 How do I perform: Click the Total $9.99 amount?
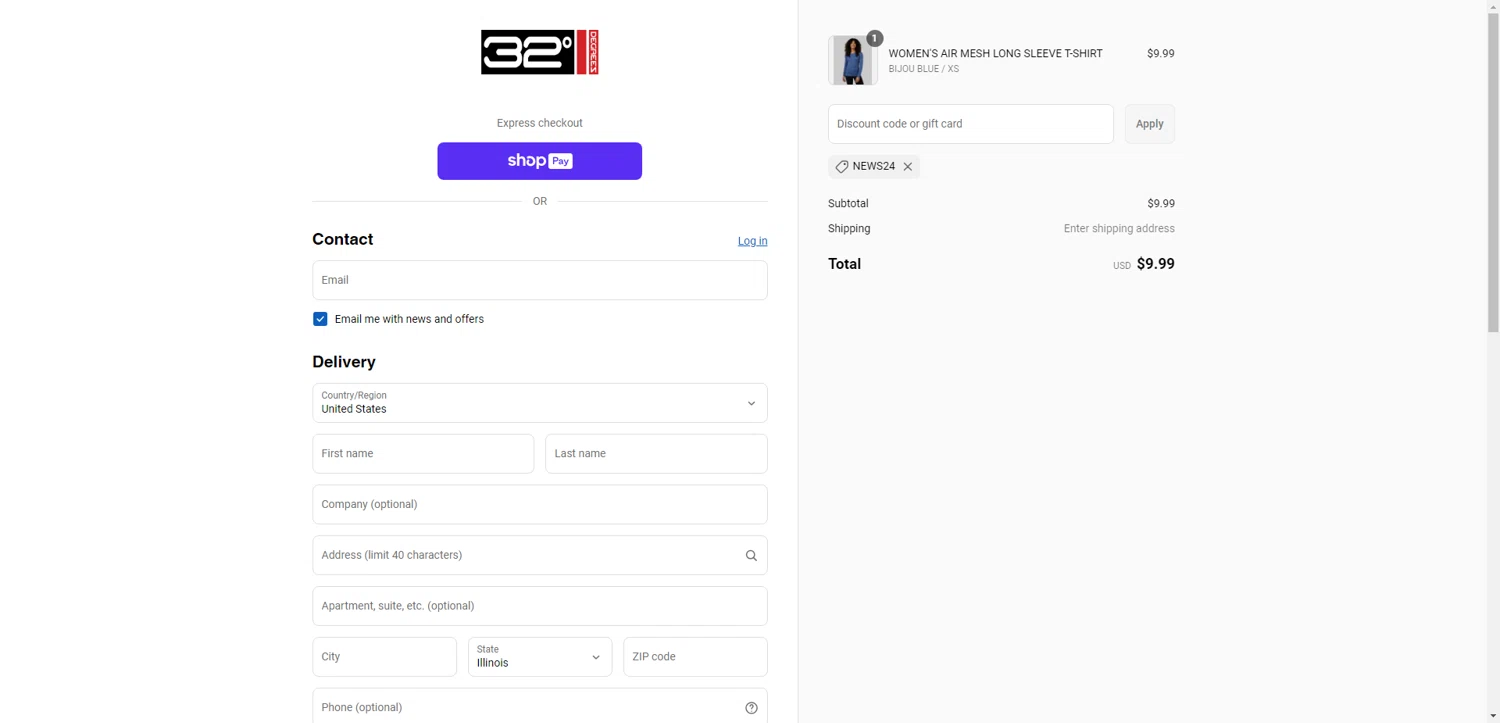(x=1155, y=264)
